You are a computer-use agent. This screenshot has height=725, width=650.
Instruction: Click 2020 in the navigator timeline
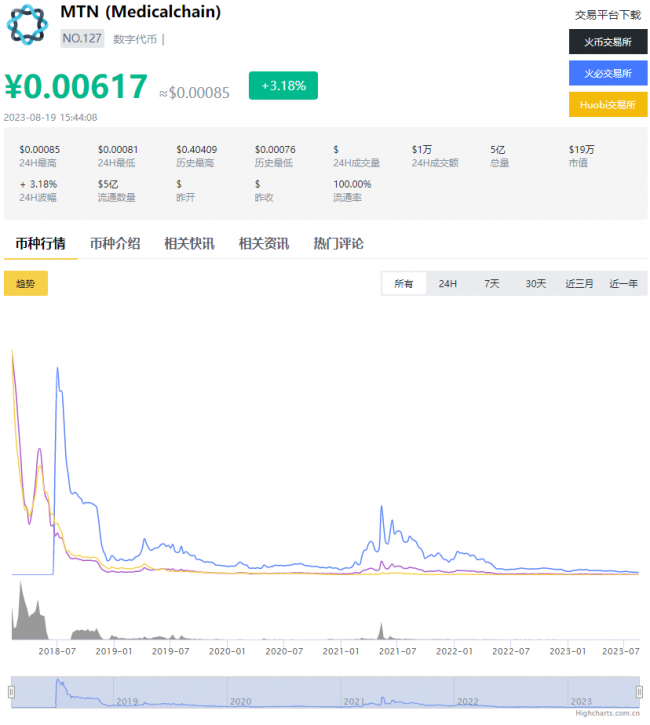[241, 701]
